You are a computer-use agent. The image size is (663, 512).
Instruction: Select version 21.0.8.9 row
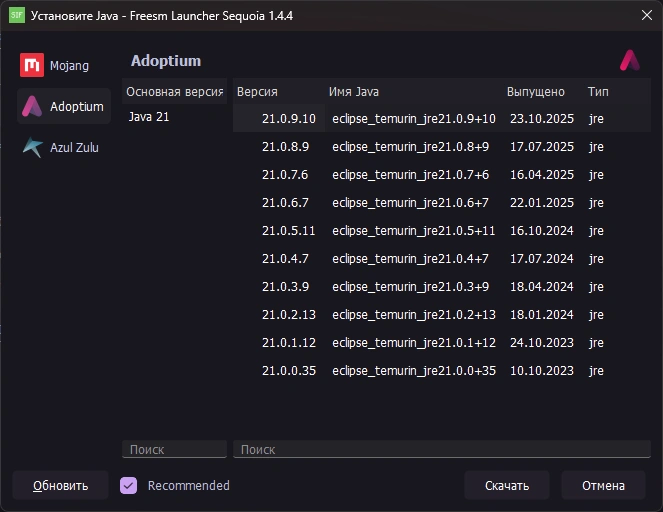(x=442, y=146)
